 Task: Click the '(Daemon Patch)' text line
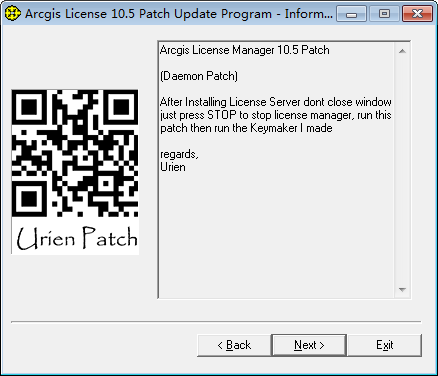click(x=199, y=76)
